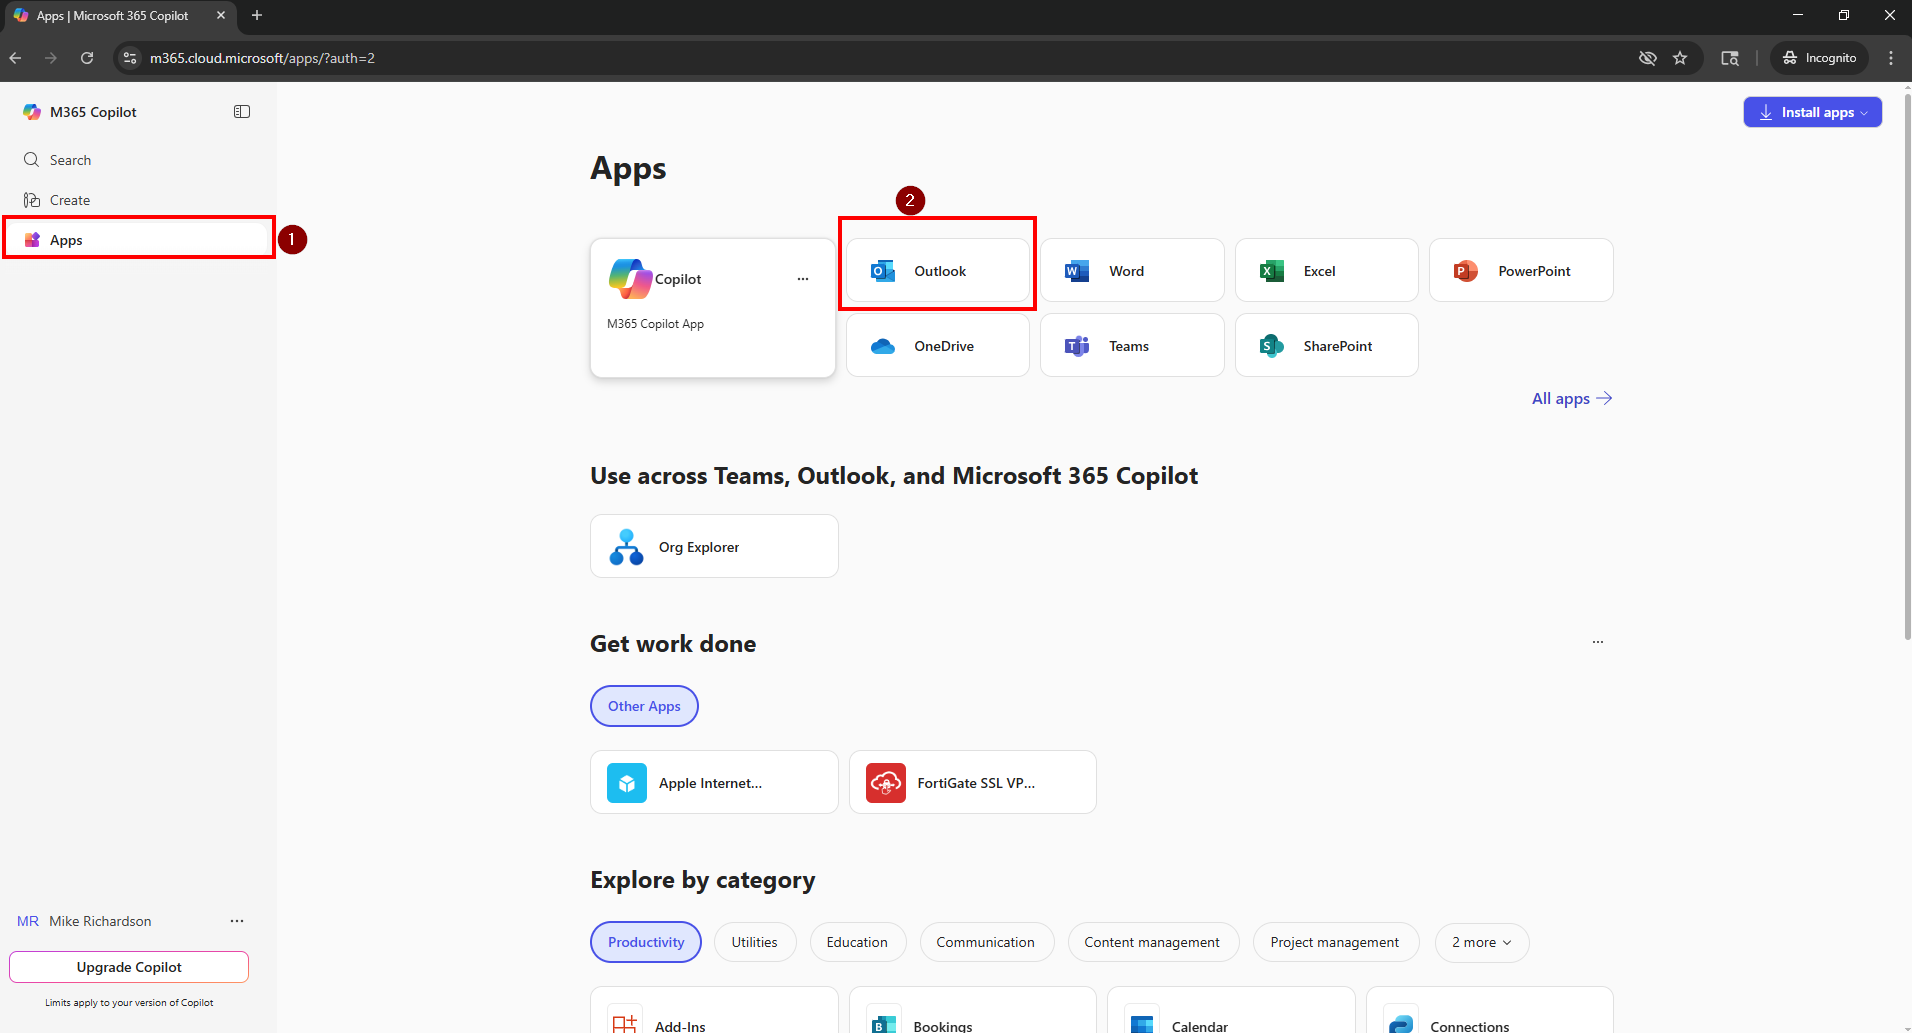Click the M365 Copilot logo icon
Viewport: 1912px width, 1033px height.
32,112
